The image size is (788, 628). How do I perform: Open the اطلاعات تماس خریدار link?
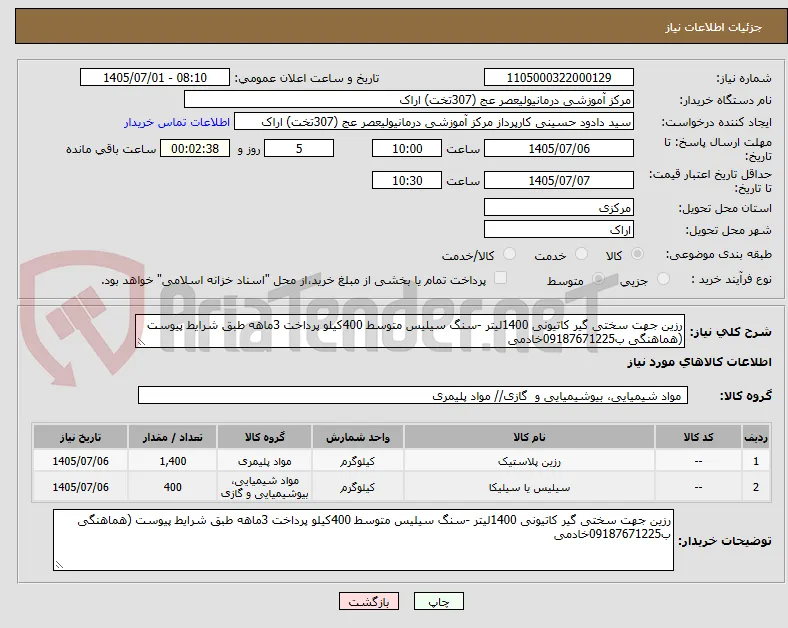click(x=177, y=122)
